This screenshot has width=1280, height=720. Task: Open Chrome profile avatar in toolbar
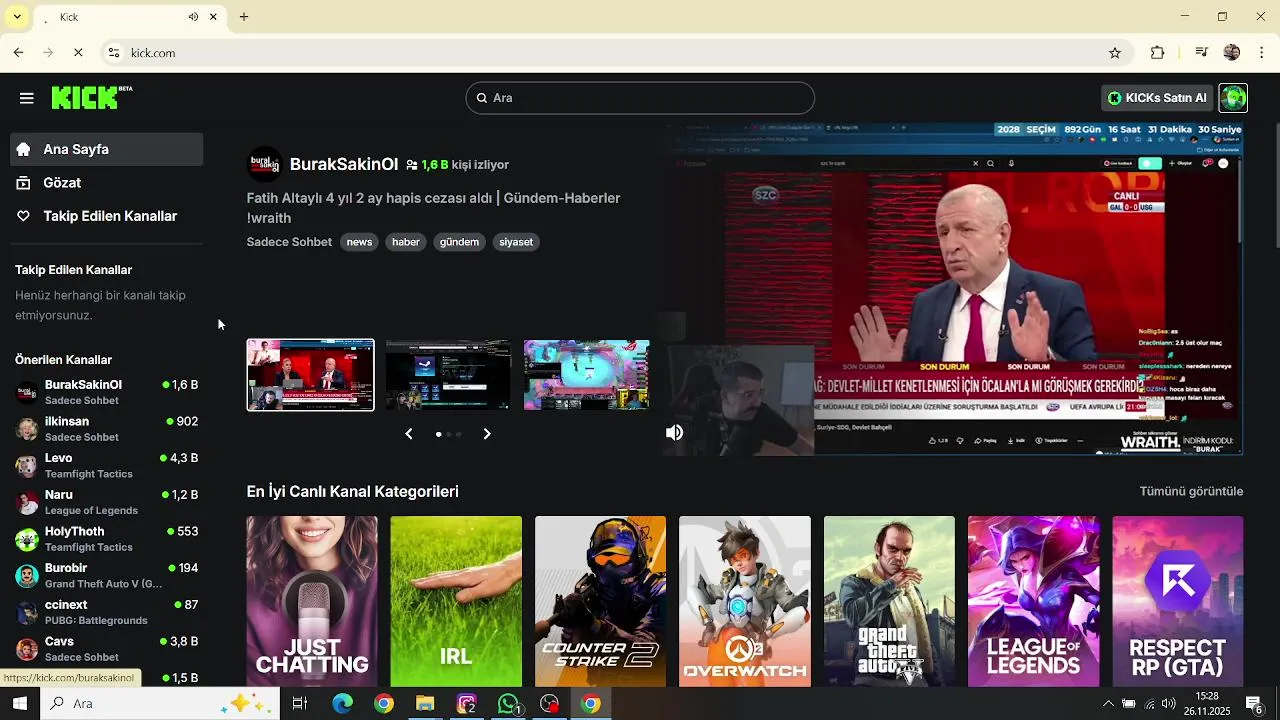point(1232,53)
